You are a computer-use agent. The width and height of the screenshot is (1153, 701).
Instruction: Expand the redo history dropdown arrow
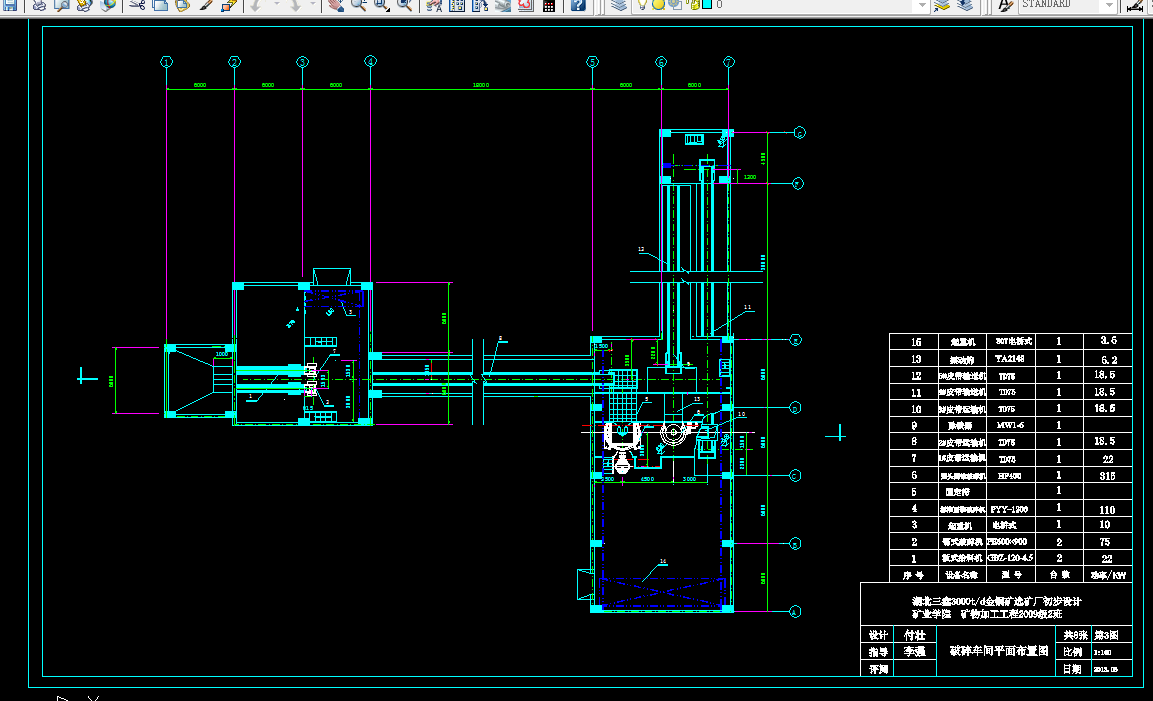pos(312,5)
